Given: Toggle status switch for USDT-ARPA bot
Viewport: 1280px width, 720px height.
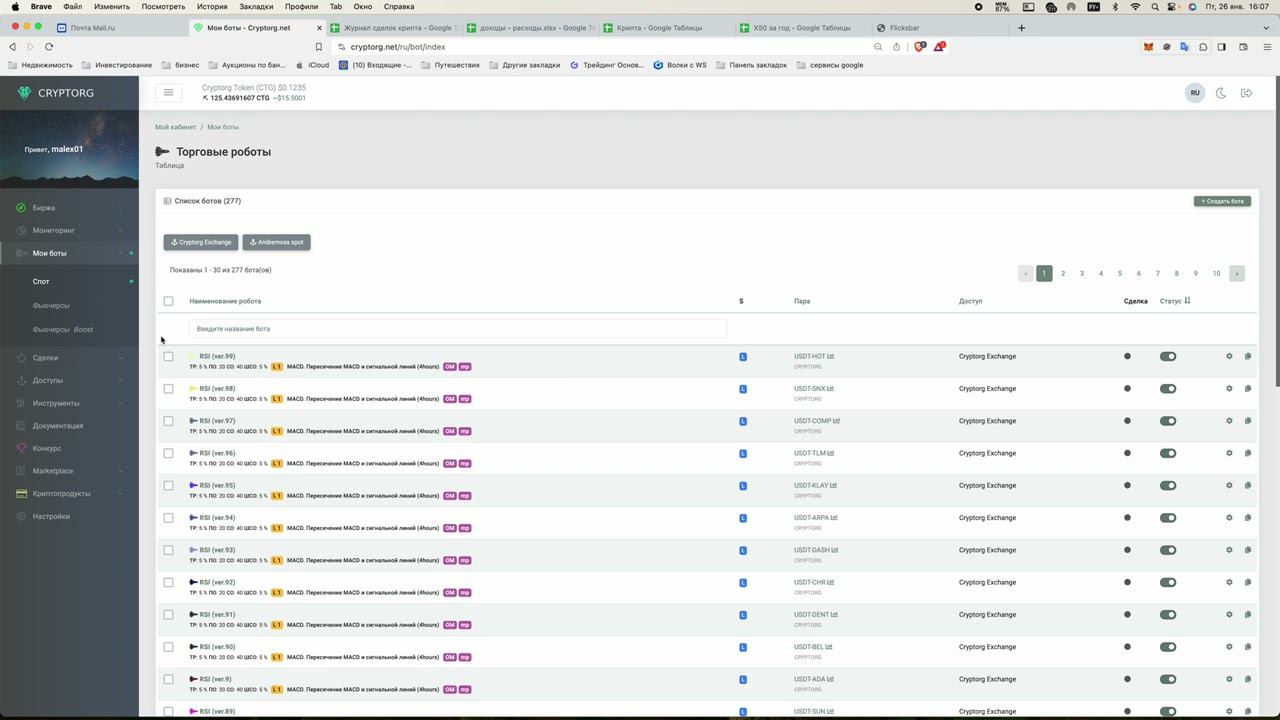Looking at the screenshot, I should tap(1167, 518).
